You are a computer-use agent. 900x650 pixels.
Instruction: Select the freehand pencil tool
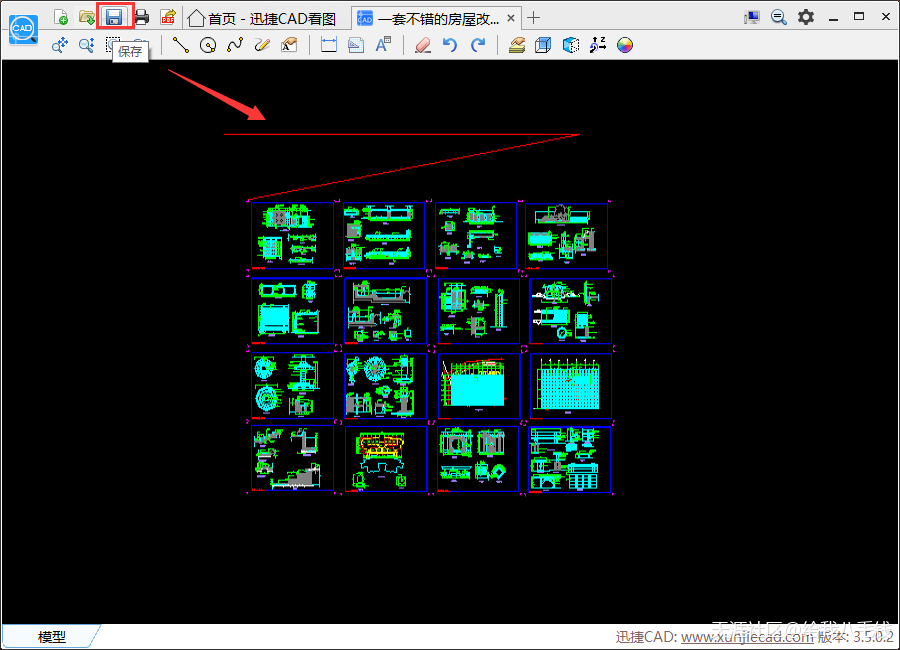262,45
